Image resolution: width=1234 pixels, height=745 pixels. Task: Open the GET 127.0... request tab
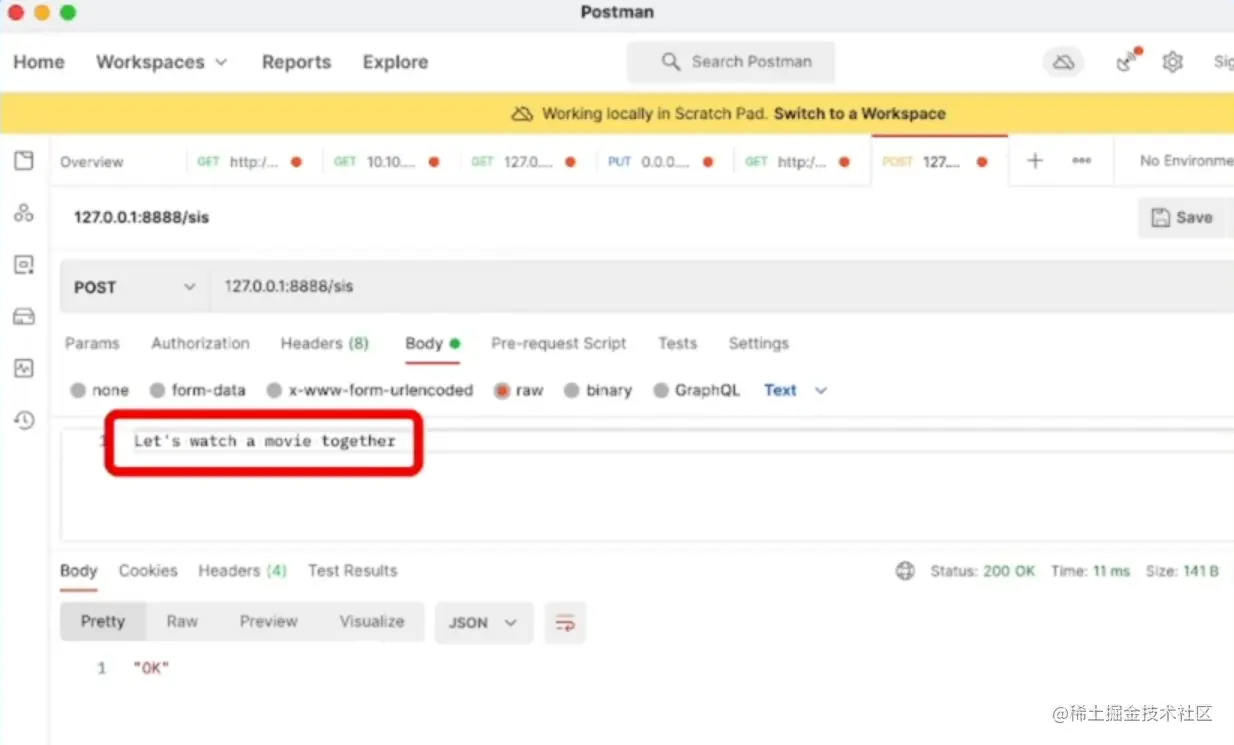pos(526,161)
